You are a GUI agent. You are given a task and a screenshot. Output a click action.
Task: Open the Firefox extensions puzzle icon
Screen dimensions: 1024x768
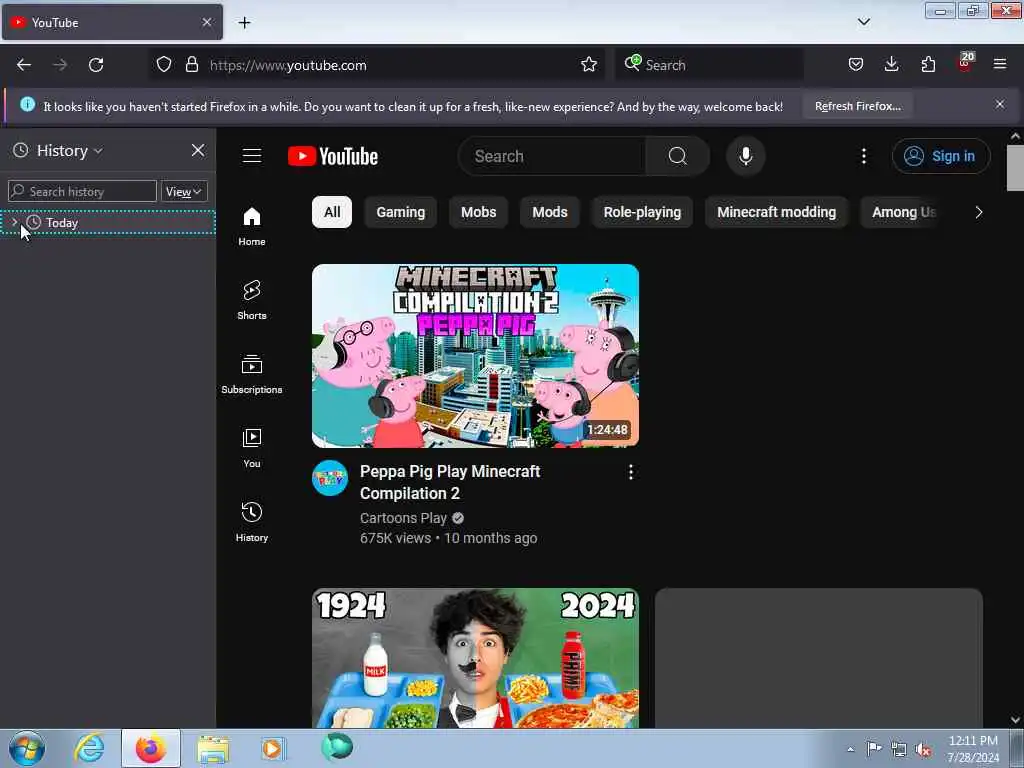click(x=928, y=65)
